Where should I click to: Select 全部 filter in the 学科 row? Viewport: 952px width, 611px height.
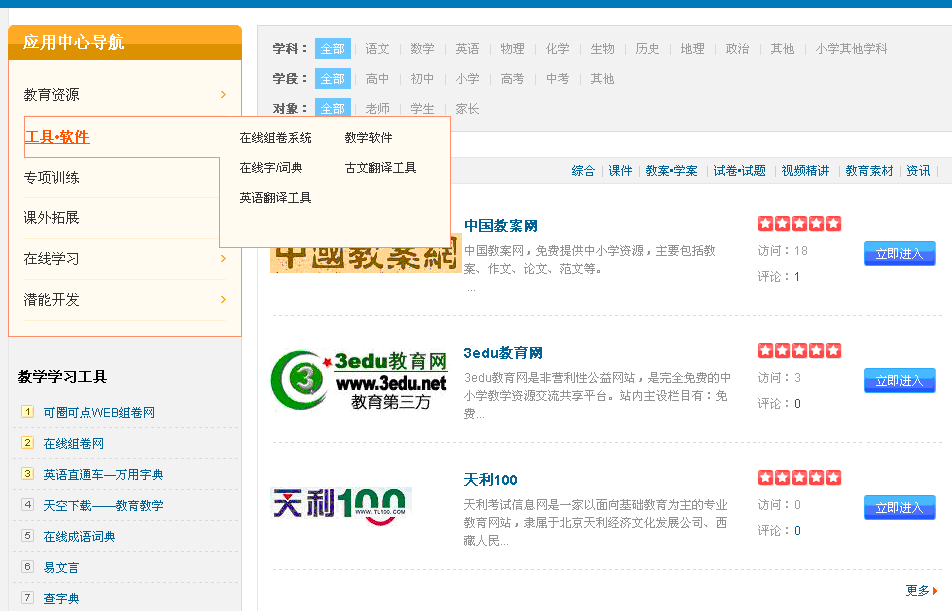coord(333,49)
